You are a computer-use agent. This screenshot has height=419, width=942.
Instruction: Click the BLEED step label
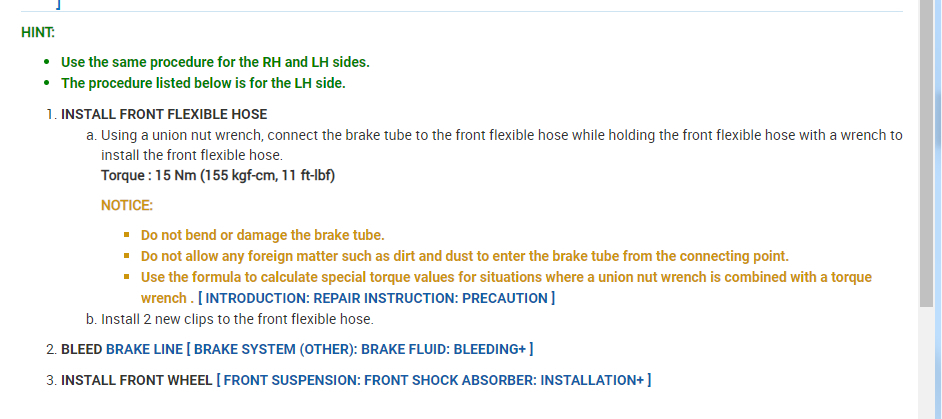pos(81,349)
